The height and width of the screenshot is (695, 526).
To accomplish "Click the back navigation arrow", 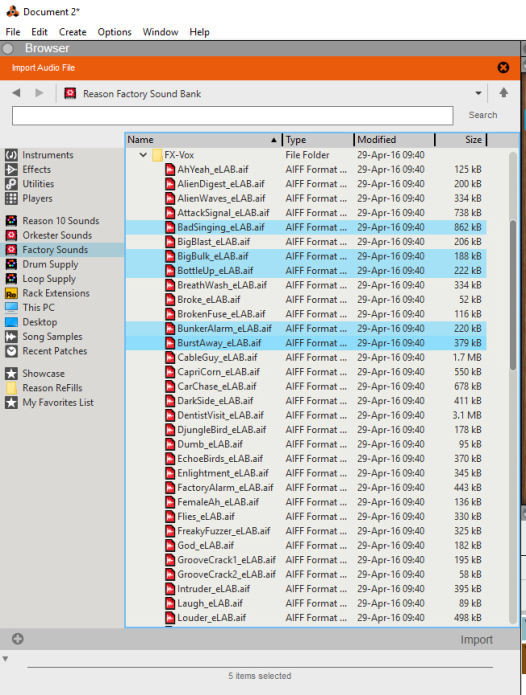I will point(16,93).
